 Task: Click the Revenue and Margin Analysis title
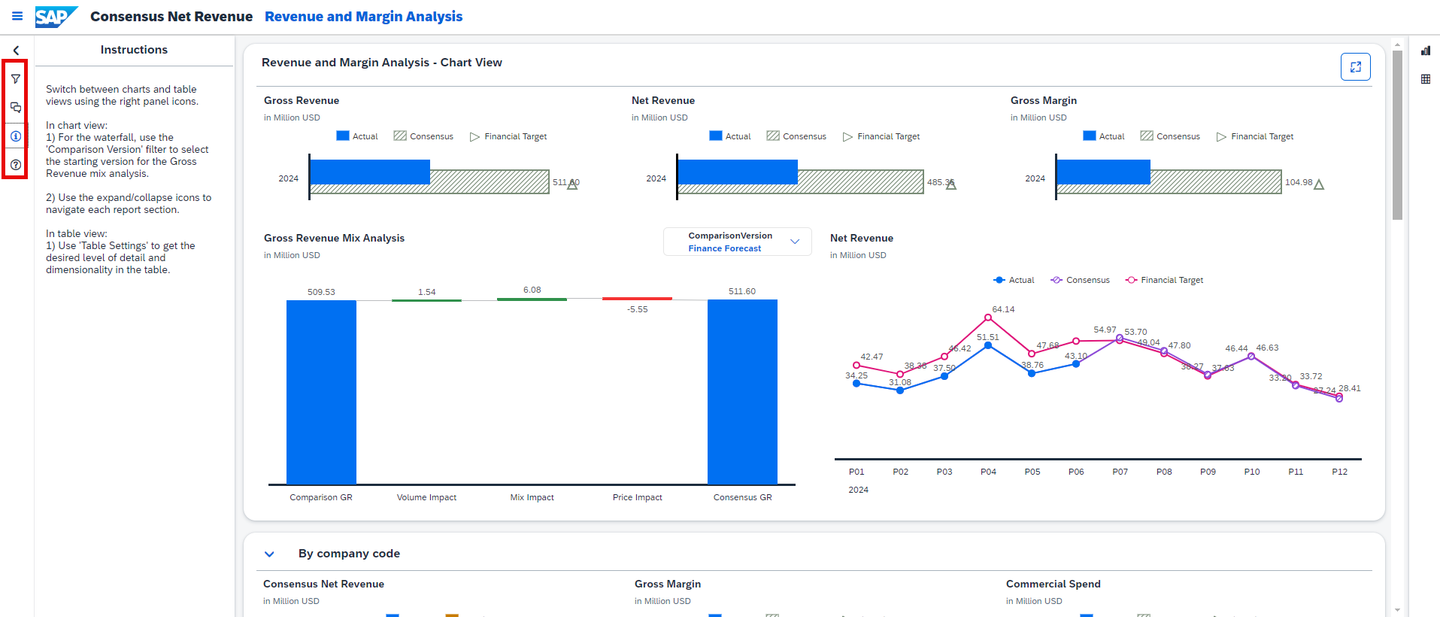pyautogui.click(x=364, y=16)
